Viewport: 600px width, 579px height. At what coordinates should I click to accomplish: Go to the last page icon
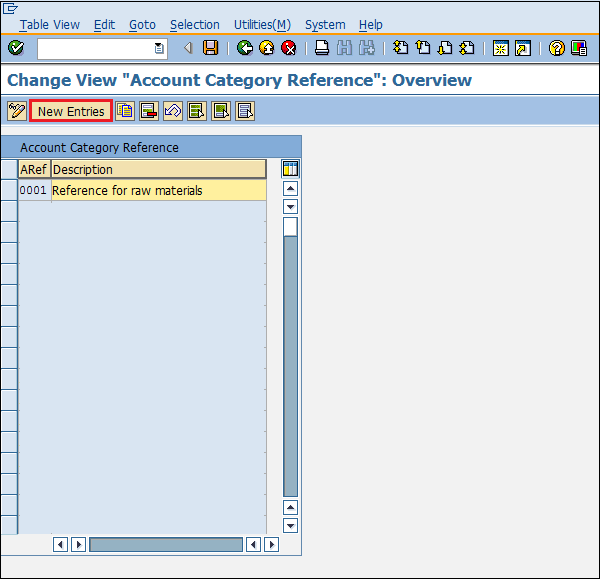coord(467,48)
